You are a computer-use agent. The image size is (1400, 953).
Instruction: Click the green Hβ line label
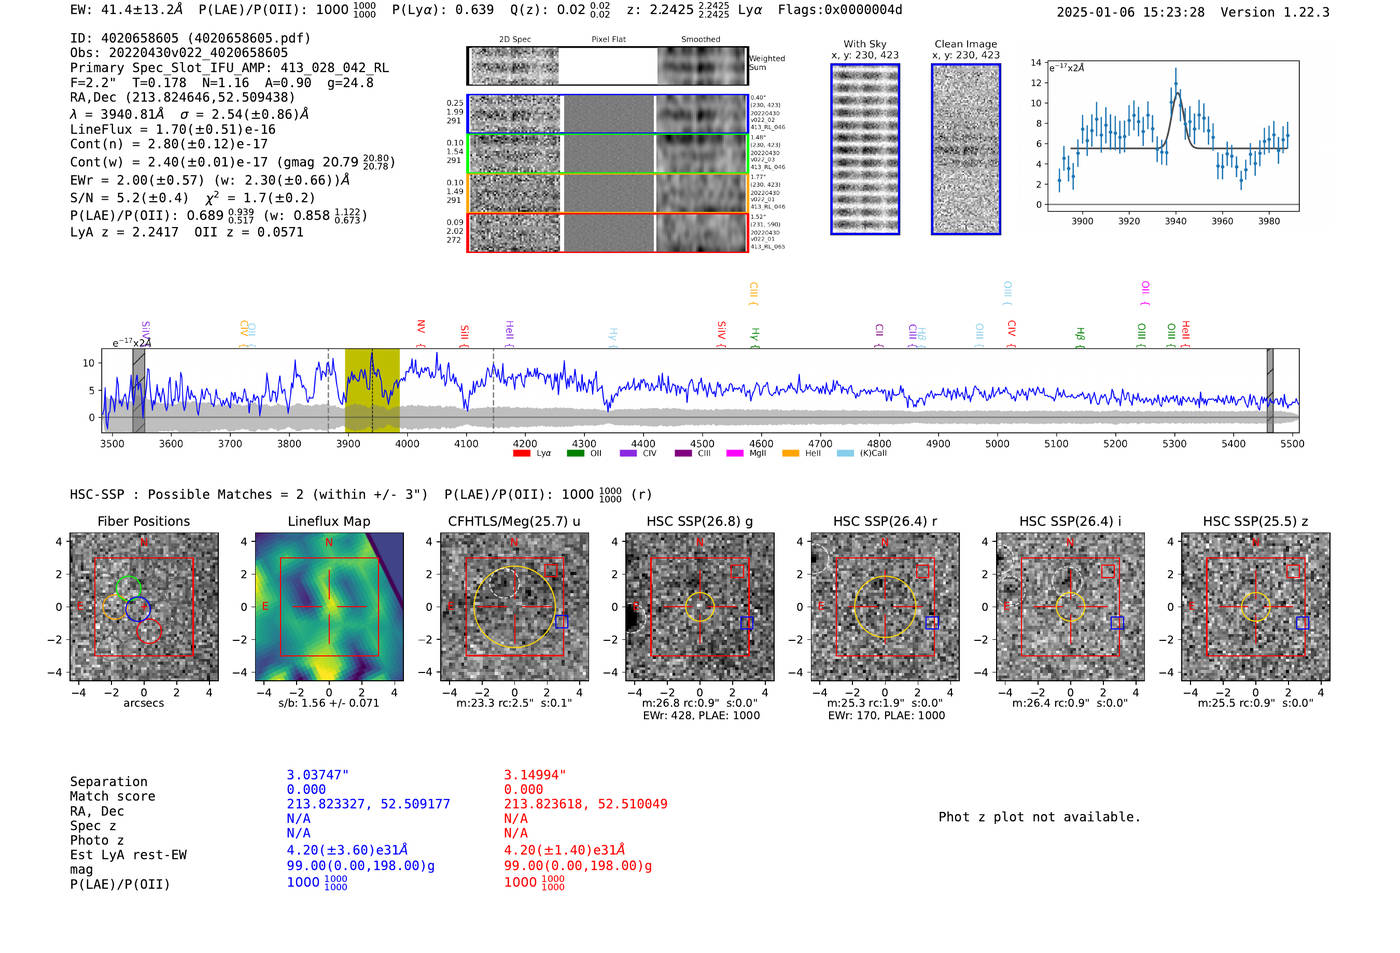pos(1080,335)
